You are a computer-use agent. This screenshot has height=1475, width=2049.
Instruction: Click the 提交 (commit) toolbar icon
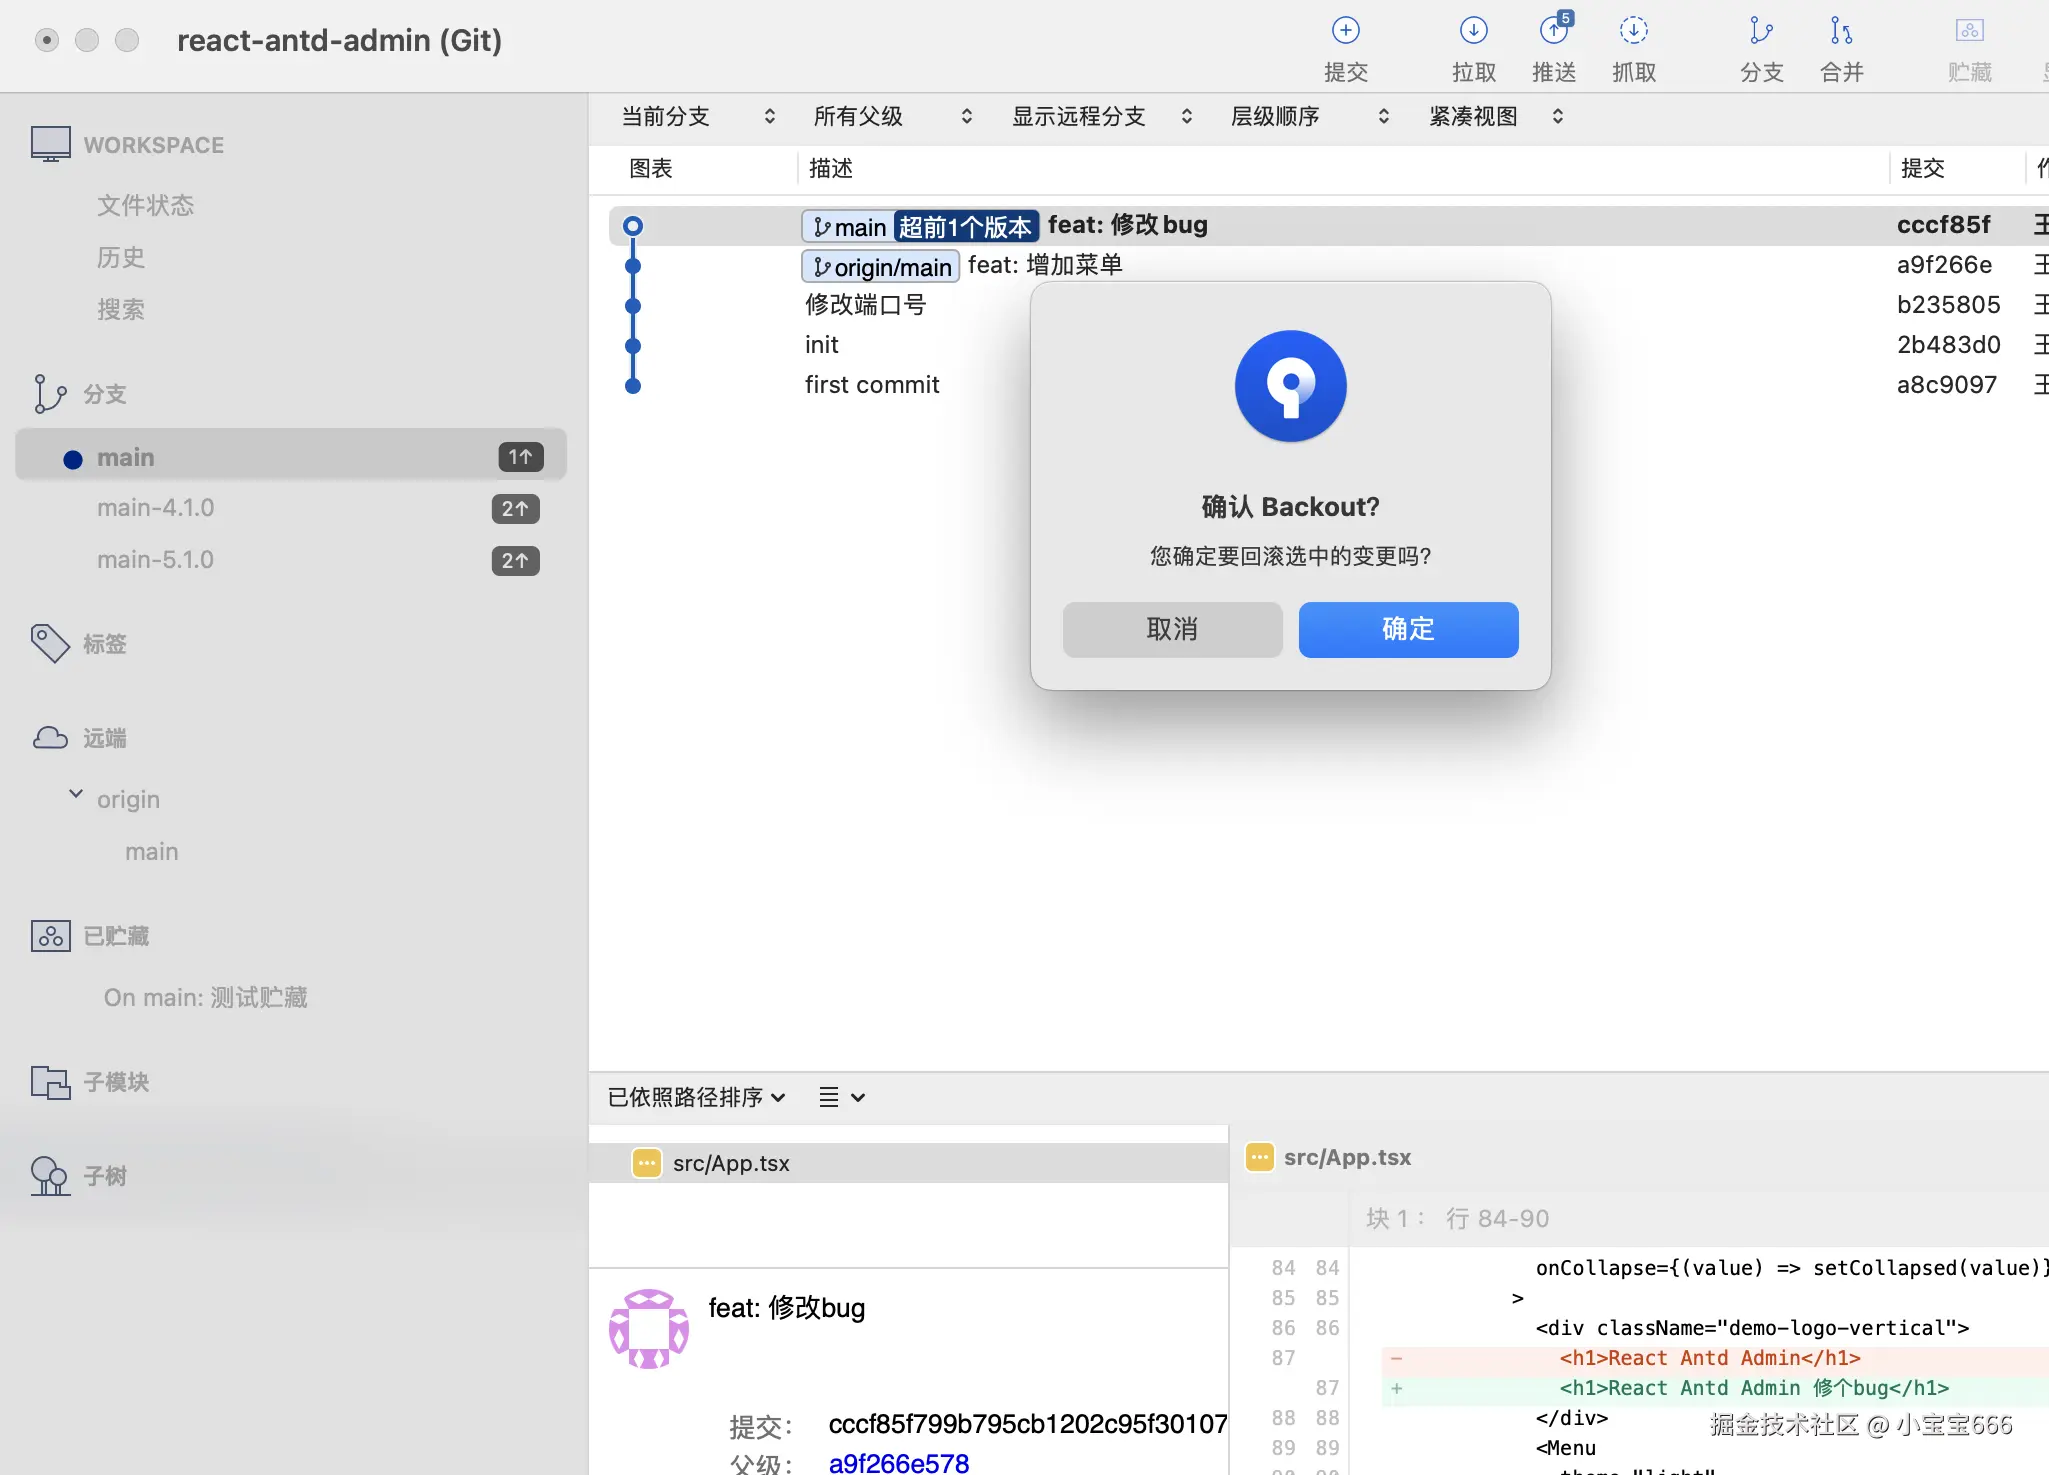pyautogui.click(x=1344, y=45)
